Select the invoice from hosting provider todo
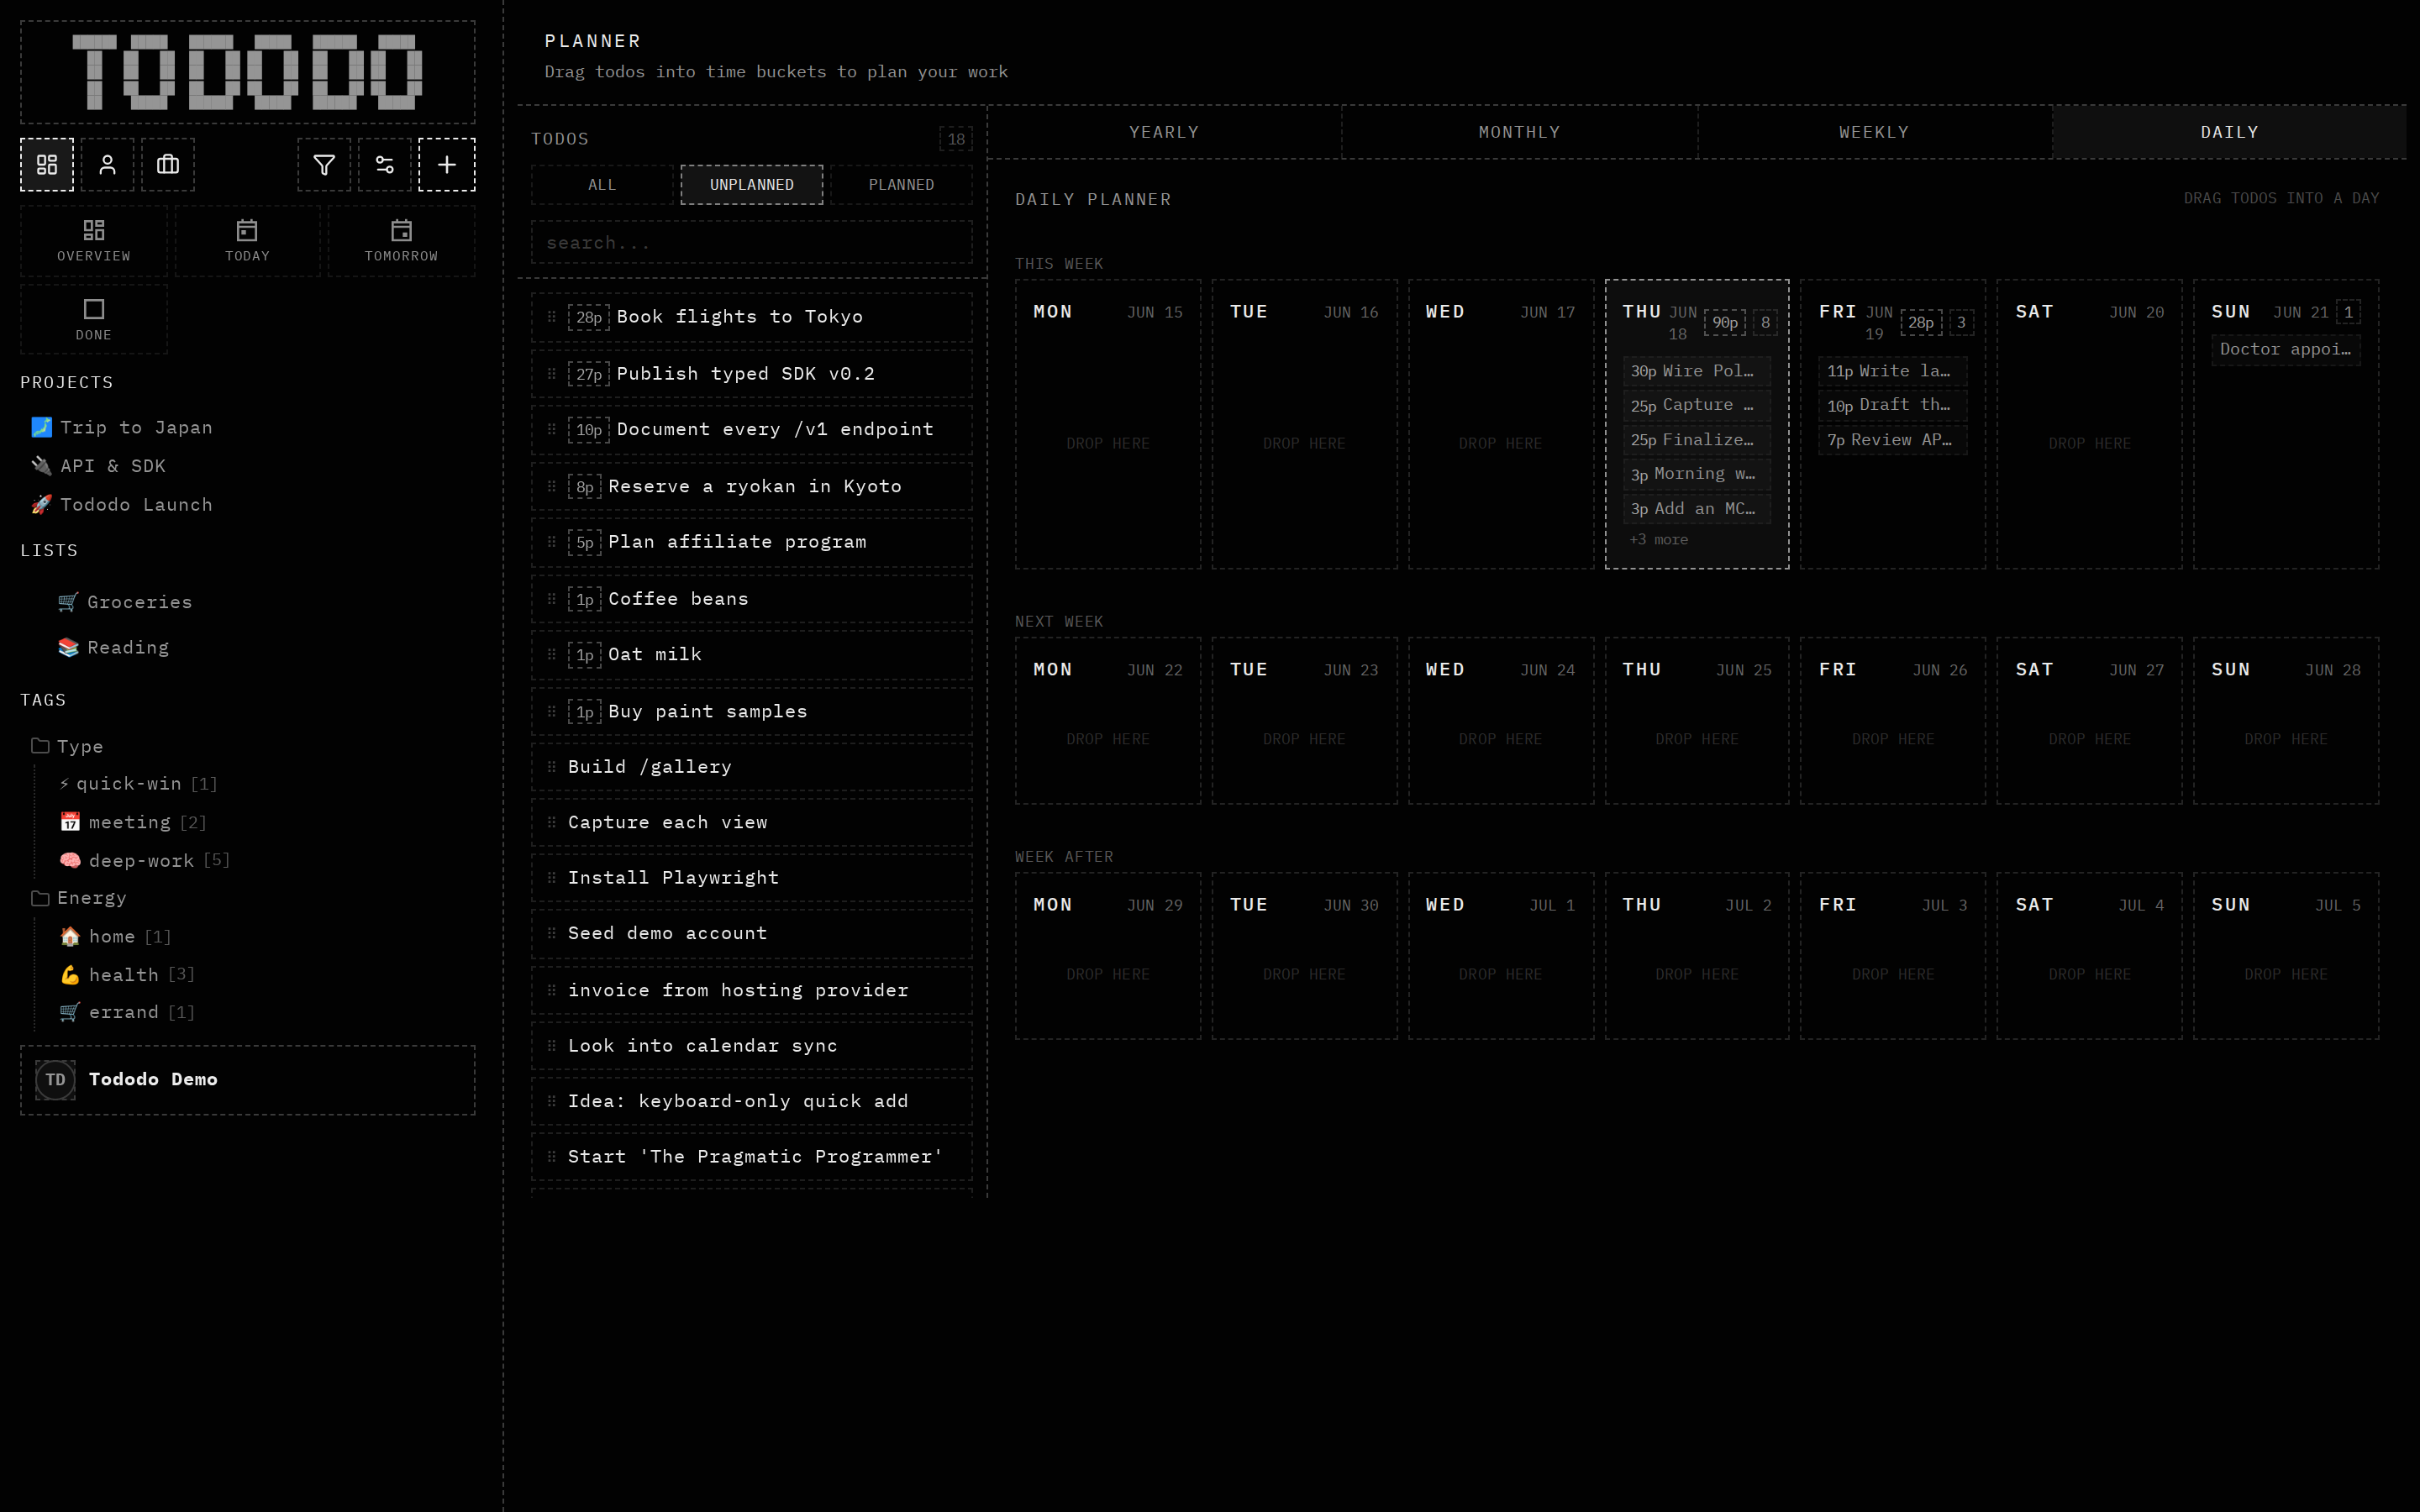The image size is (2420, 1512). coord(752,991)
